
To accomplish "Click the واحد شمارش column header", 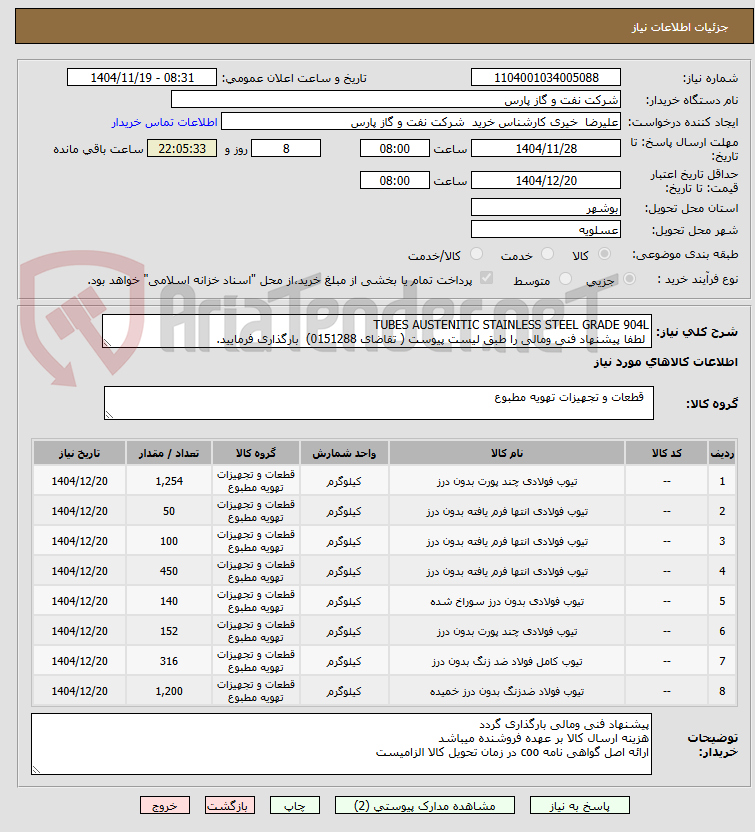I will click(344, 453).
